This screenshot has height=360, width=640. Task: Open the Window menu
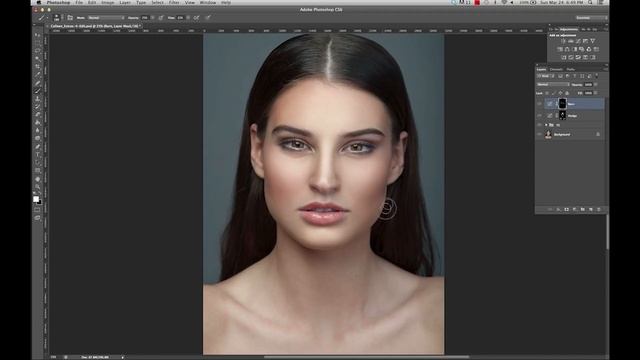(x=208, y=2)
